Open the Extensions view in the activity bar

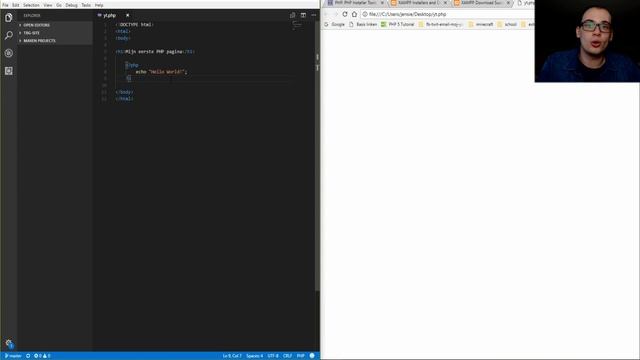9,71
